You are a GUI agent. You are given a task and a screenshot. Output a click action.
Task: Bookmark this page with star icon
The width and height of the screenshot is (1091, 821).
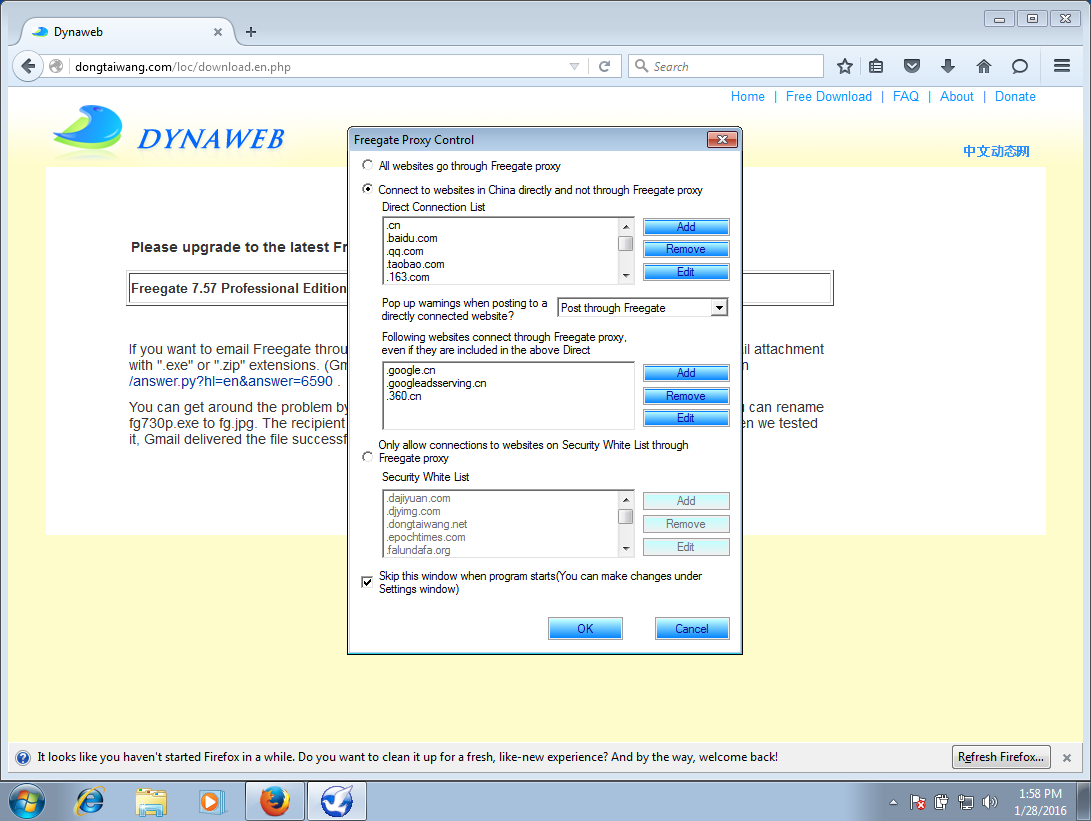tap(845, 66)
